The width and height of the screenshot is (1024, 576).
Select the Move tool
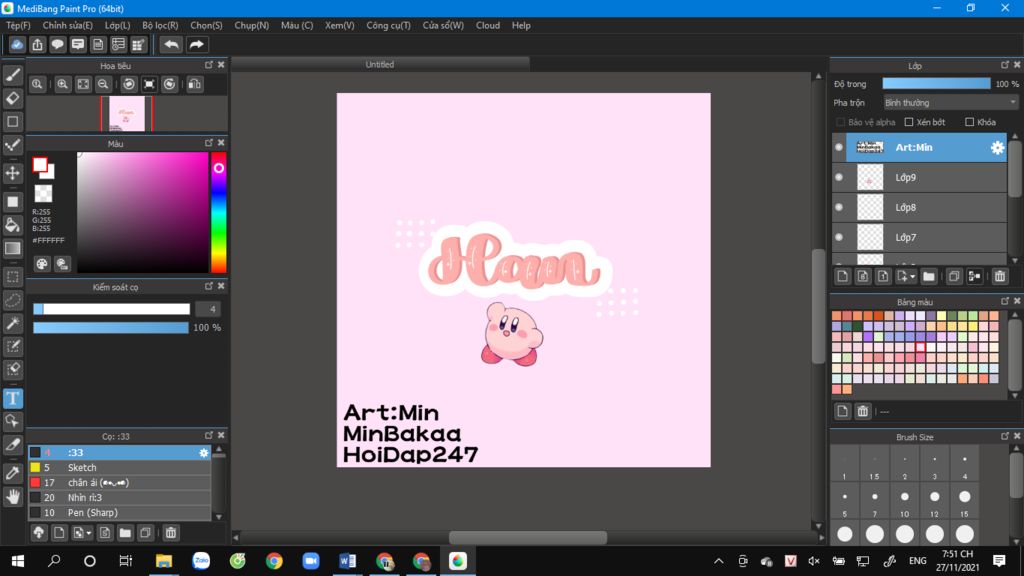pyautogui.click(x=12, y=173)
